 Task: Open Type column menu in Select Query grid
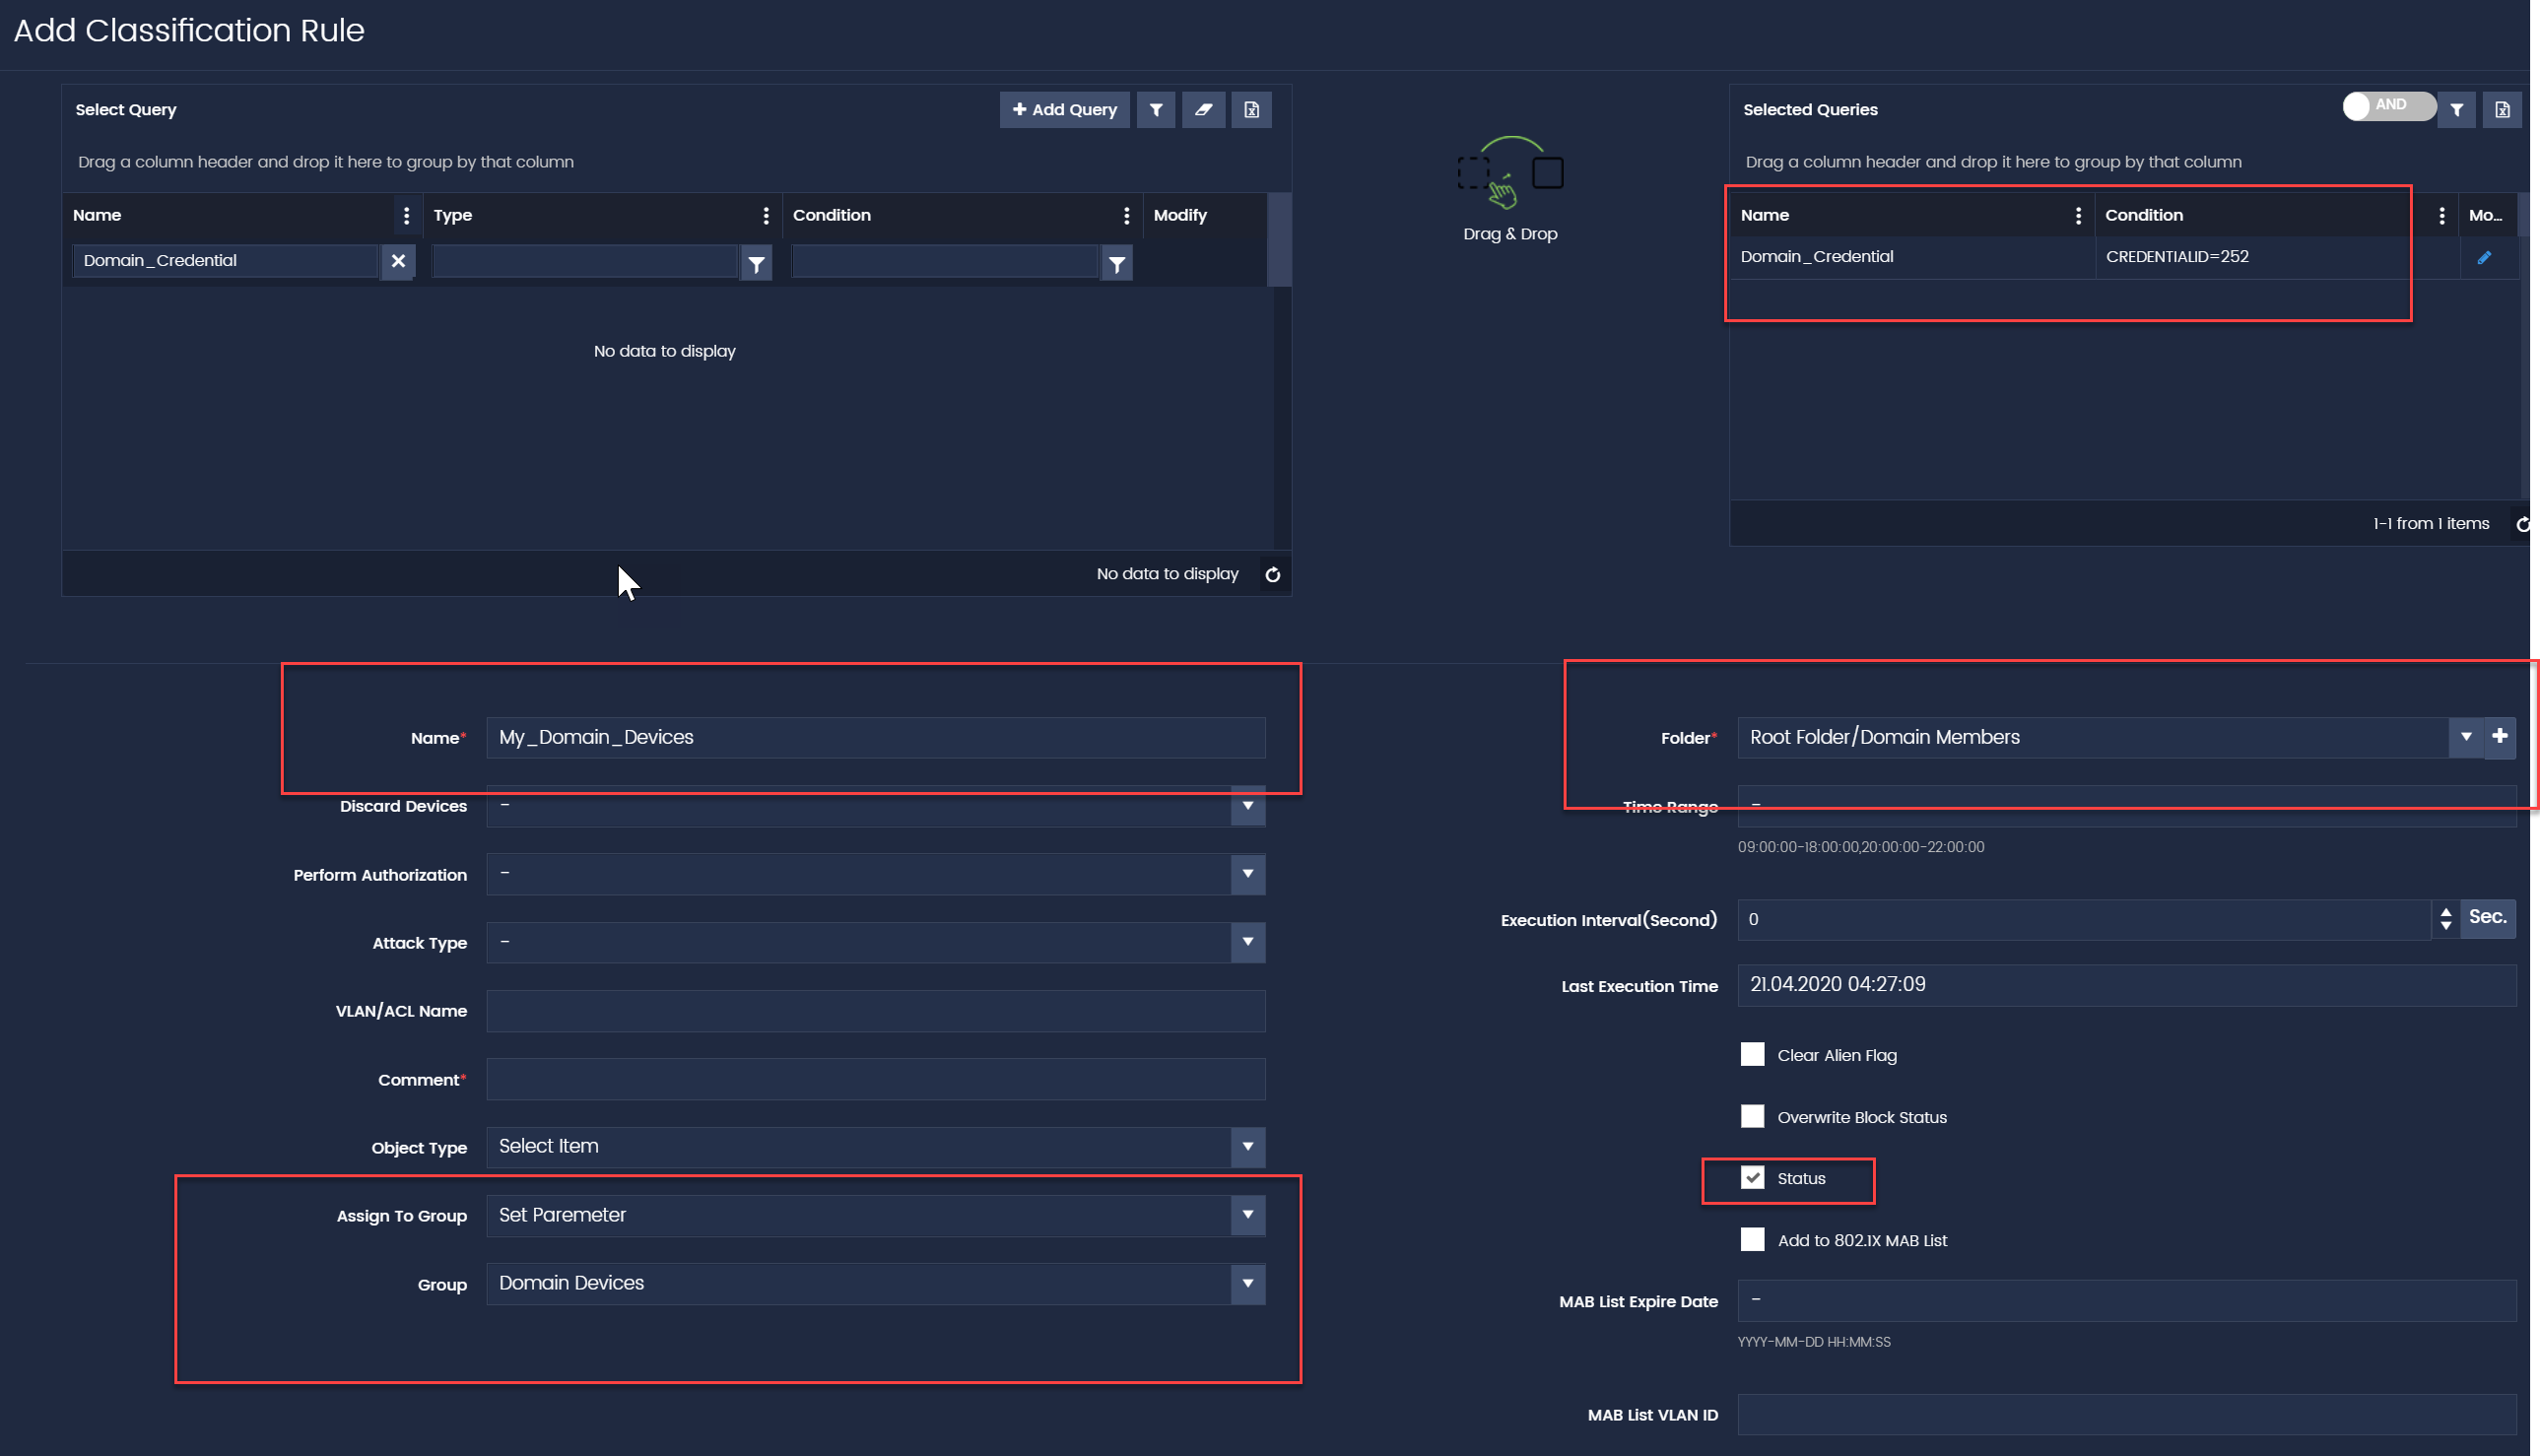click(766, 216)
